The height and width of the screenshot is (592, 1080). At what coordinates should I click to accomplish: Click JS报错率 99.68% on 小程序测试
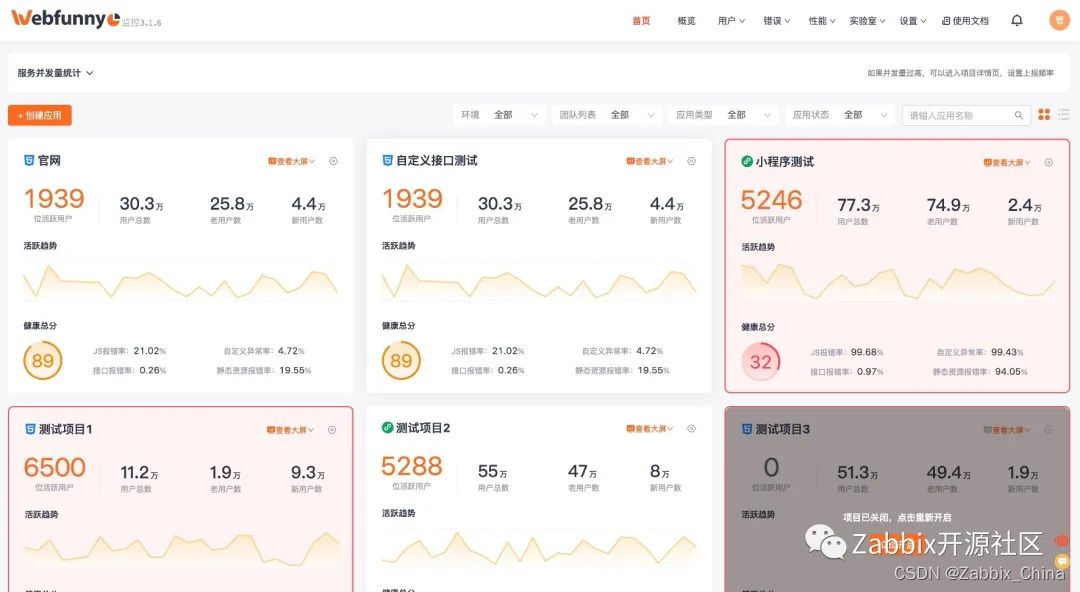click(847, 352)
